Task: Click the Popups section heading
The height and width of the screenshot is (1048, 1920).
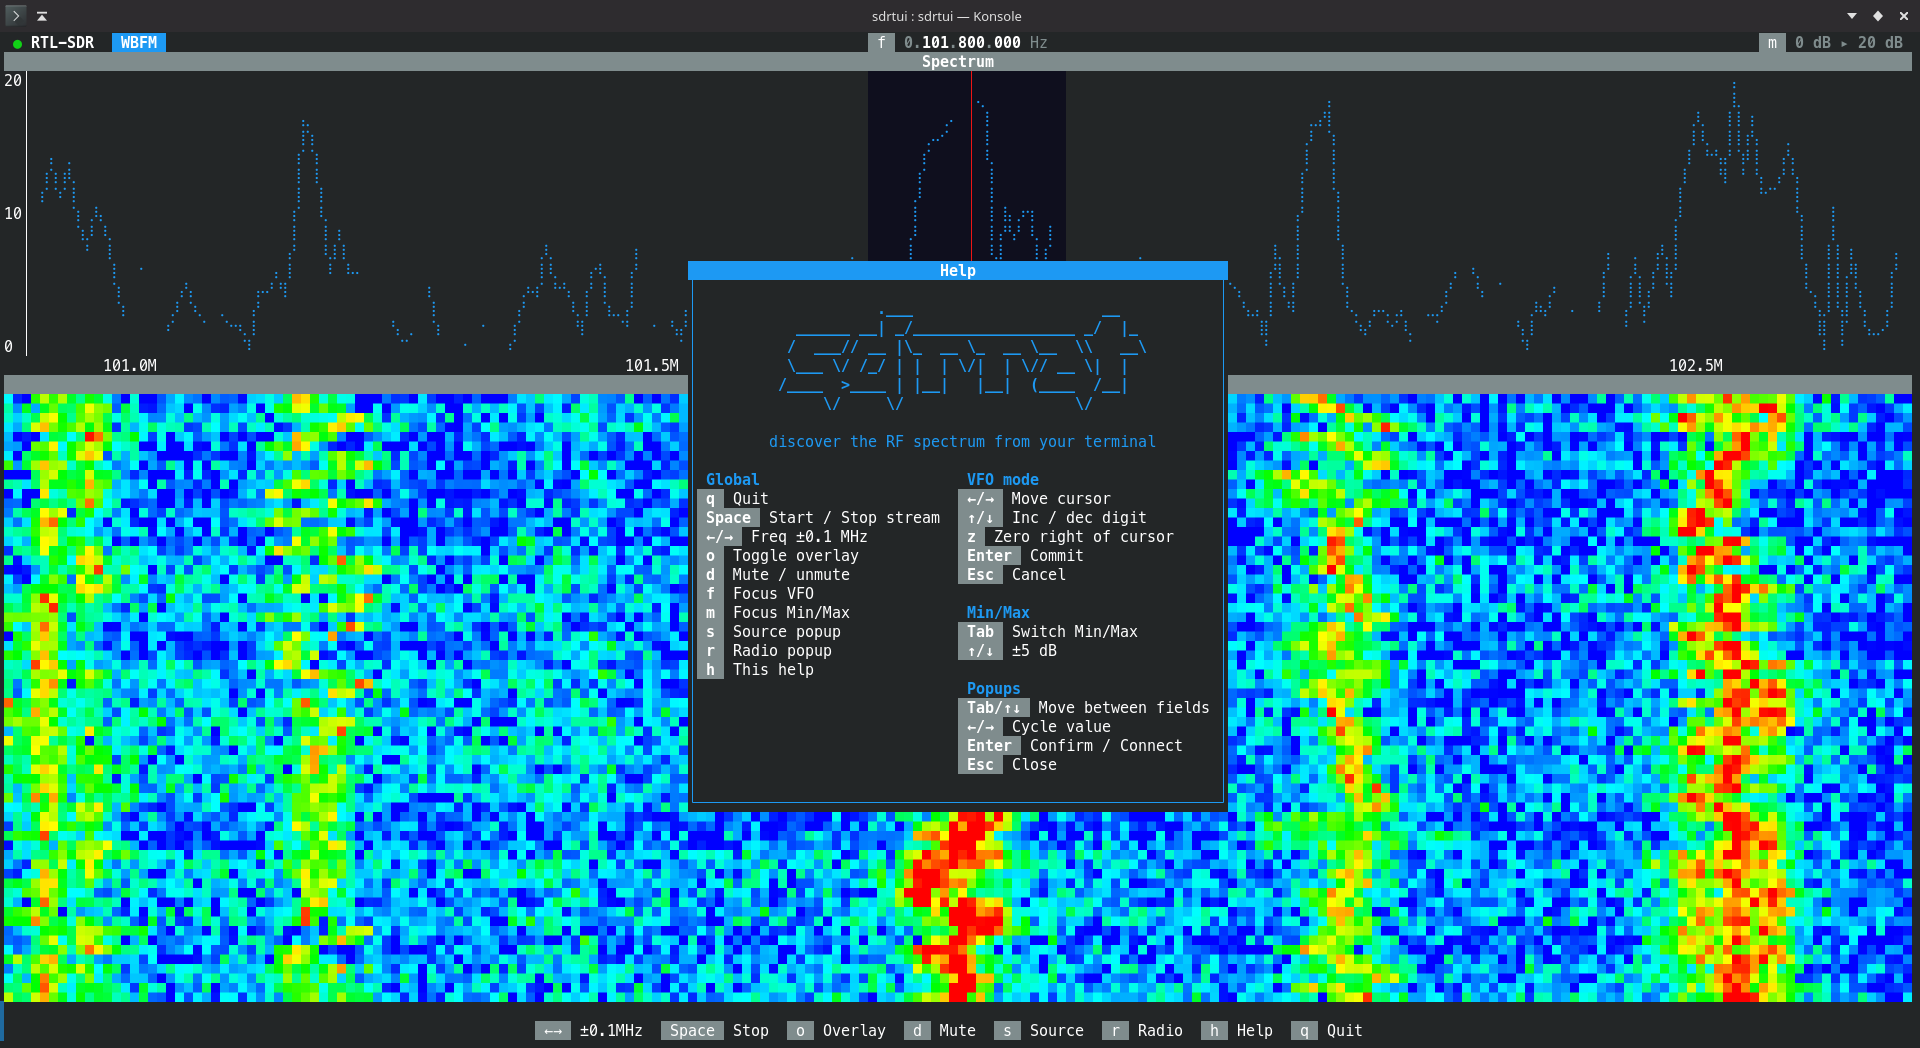Action: 993,688
